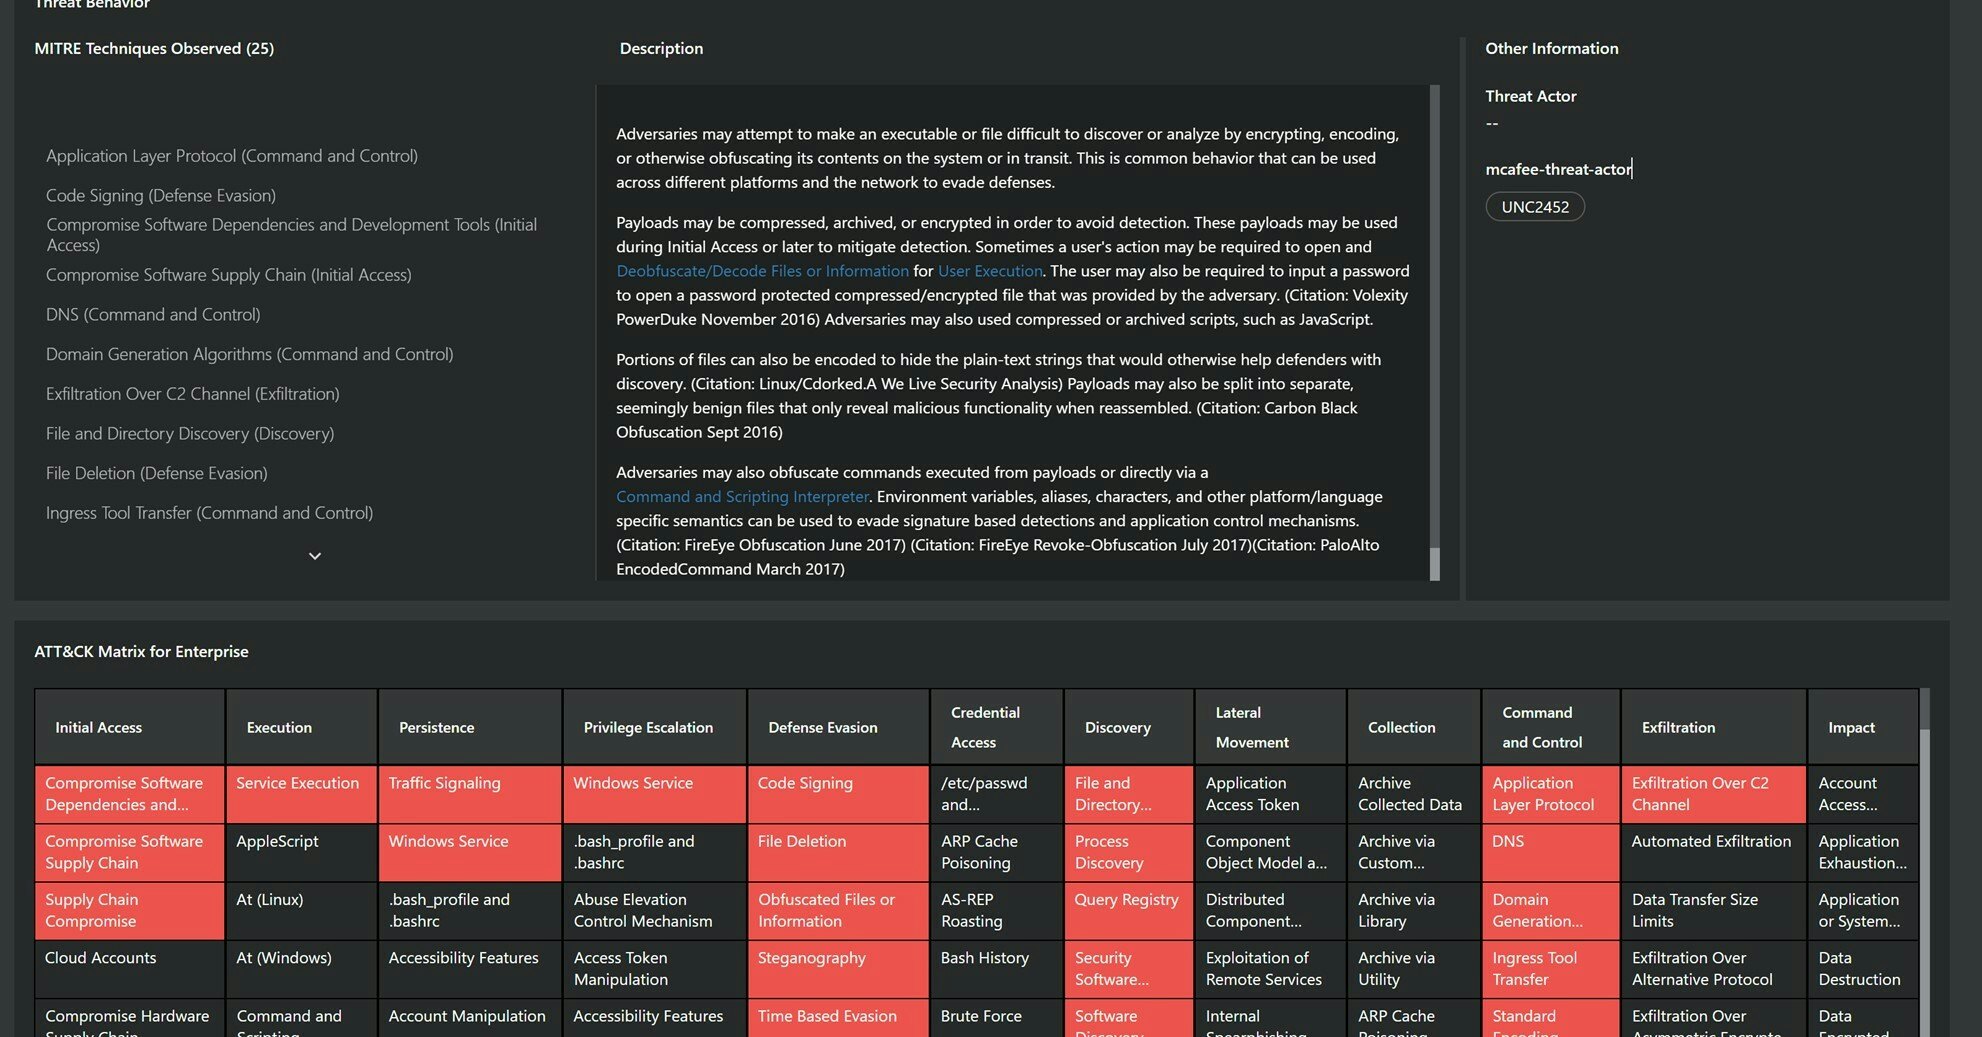This screenshot has height=1037, width=1982.
Task: Click the ARP Cache Poisoning cell under Credential Access
Action: click(997, 852)
